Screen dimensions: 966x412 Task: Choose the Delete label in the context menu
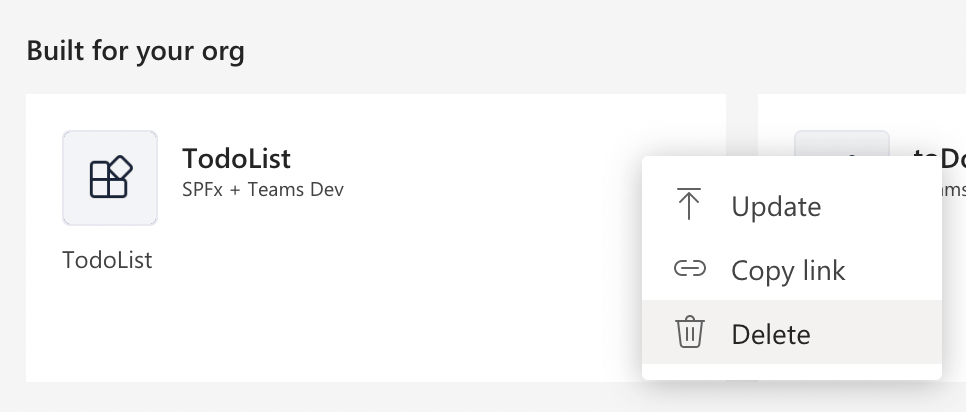click(770, 334)
